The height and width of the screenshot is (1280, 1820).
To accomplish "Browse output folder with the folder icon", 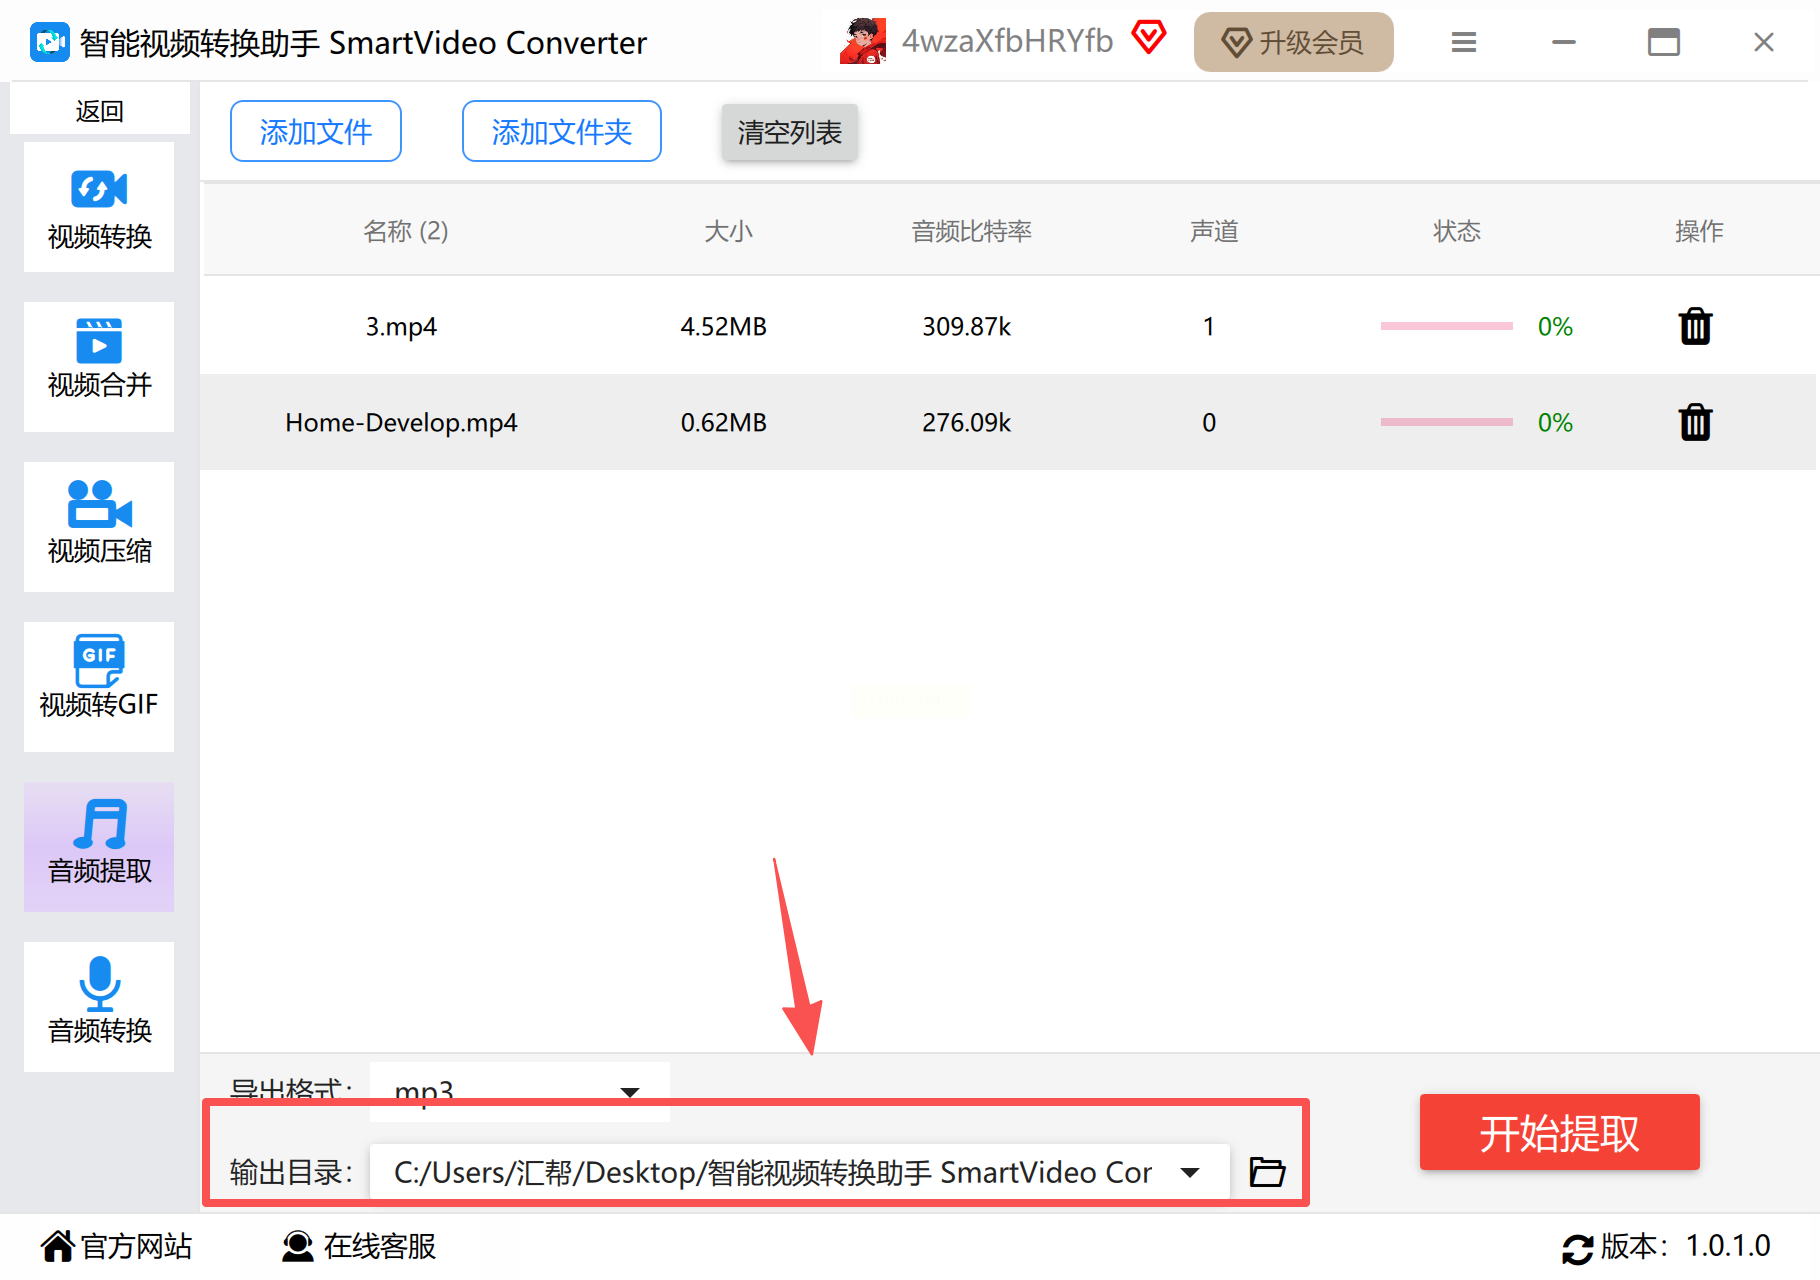I will tap(1267, 1171).
